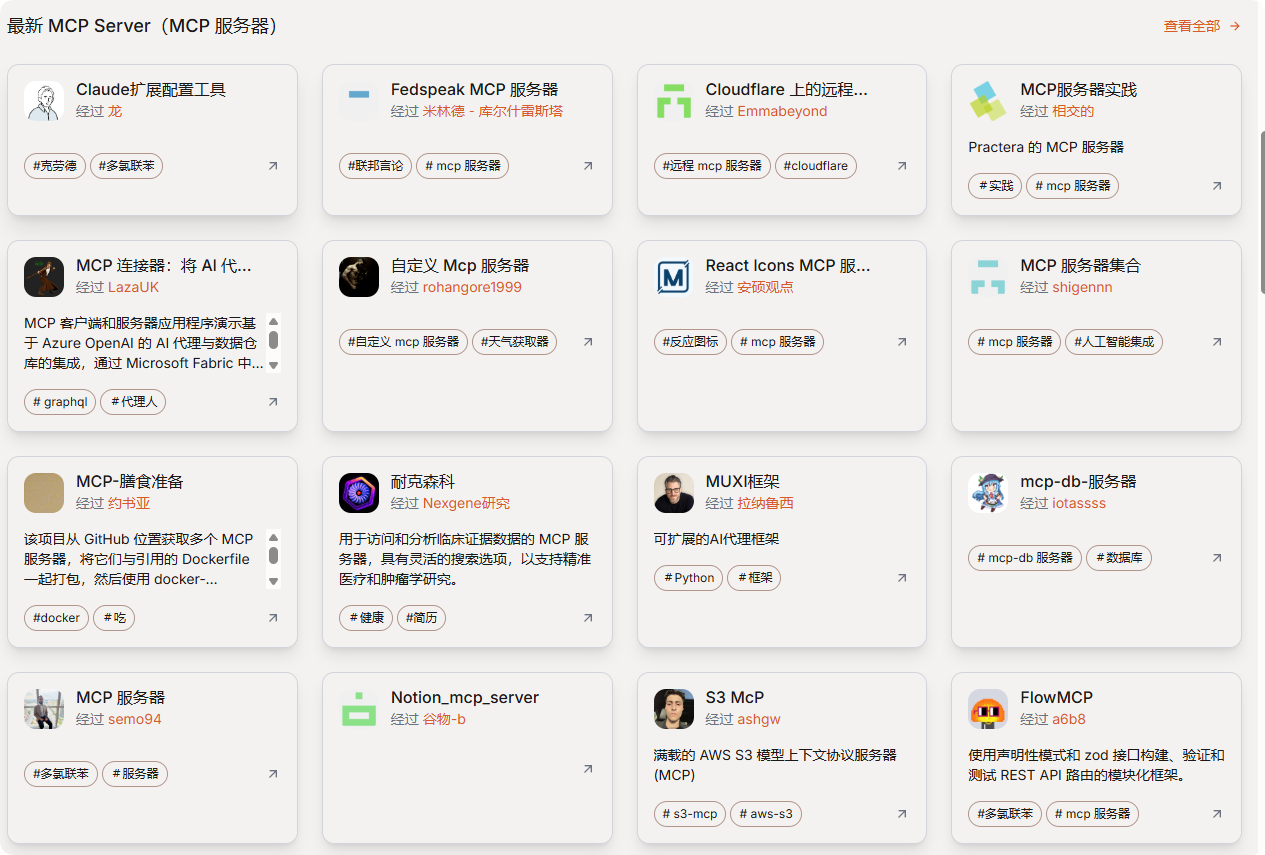
Task: Click the MCP-膳食准备 tan square avatar
Action: (44, 493)
